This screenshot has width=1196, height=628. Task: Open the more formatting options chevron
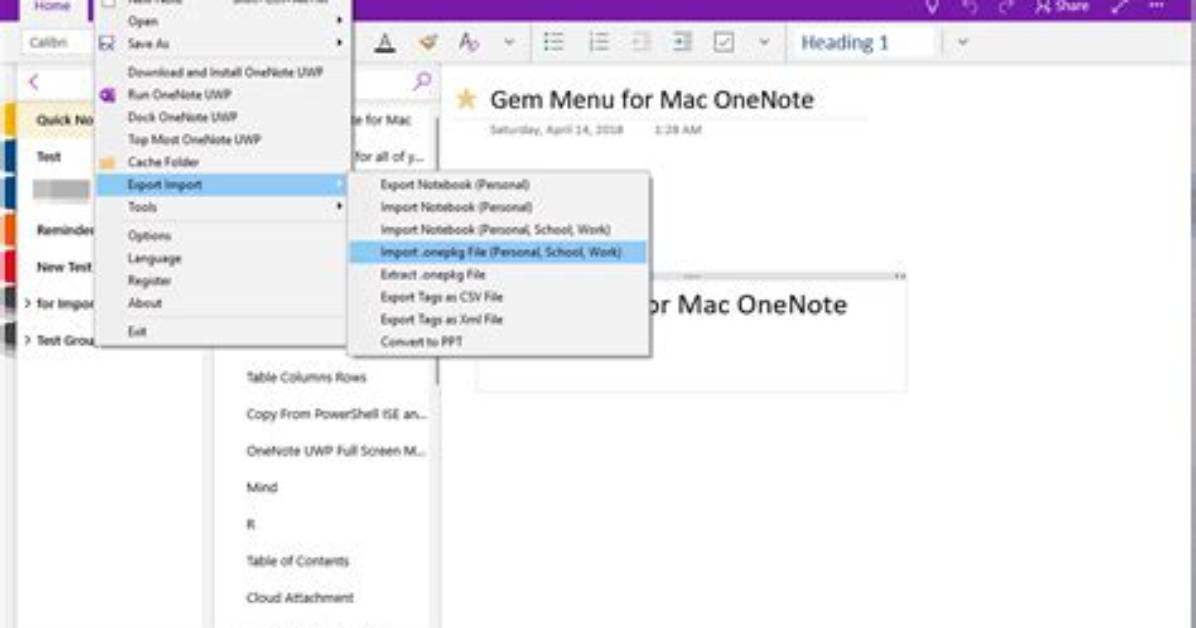pyautogui.click(x=510, y=43)
